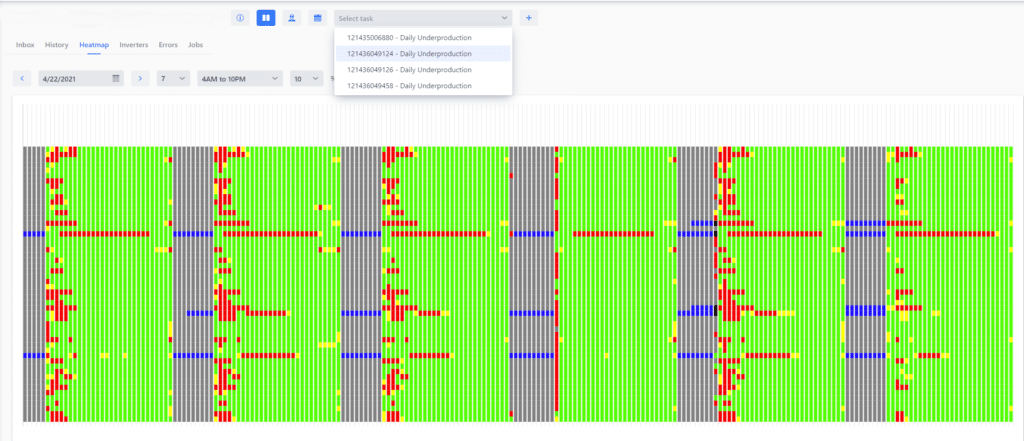This screenshot has height=441, width=1024.
Task: Expand the Select task dropdown
Action: click(x=423, y=18)
